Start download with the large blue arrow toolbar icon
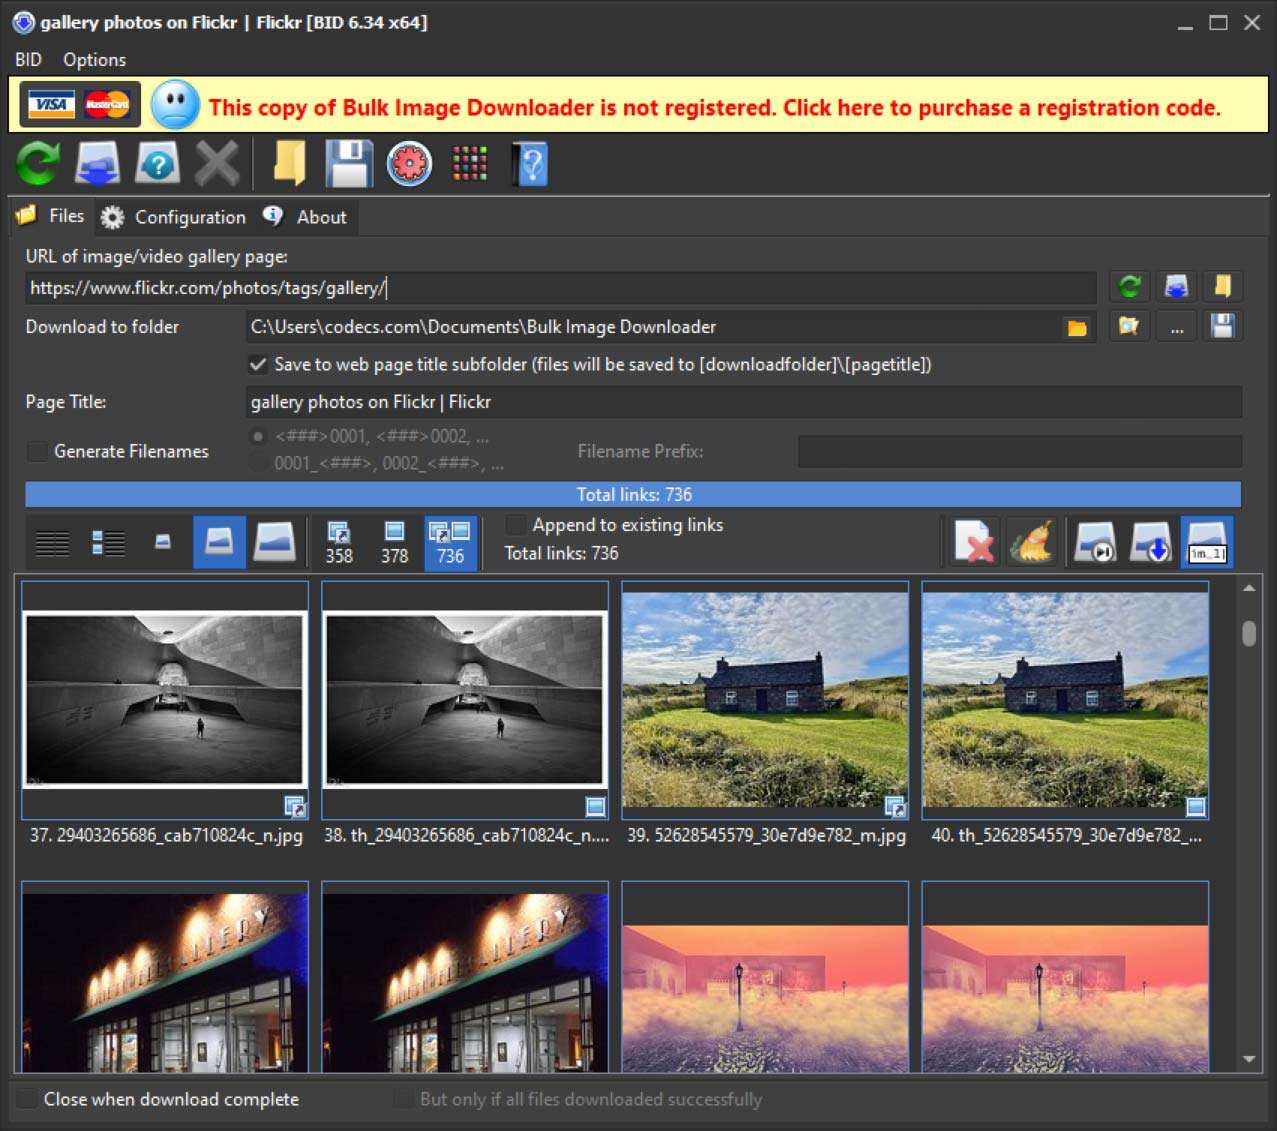The height and width of the screenshot is (1131, 1277). 98,163
